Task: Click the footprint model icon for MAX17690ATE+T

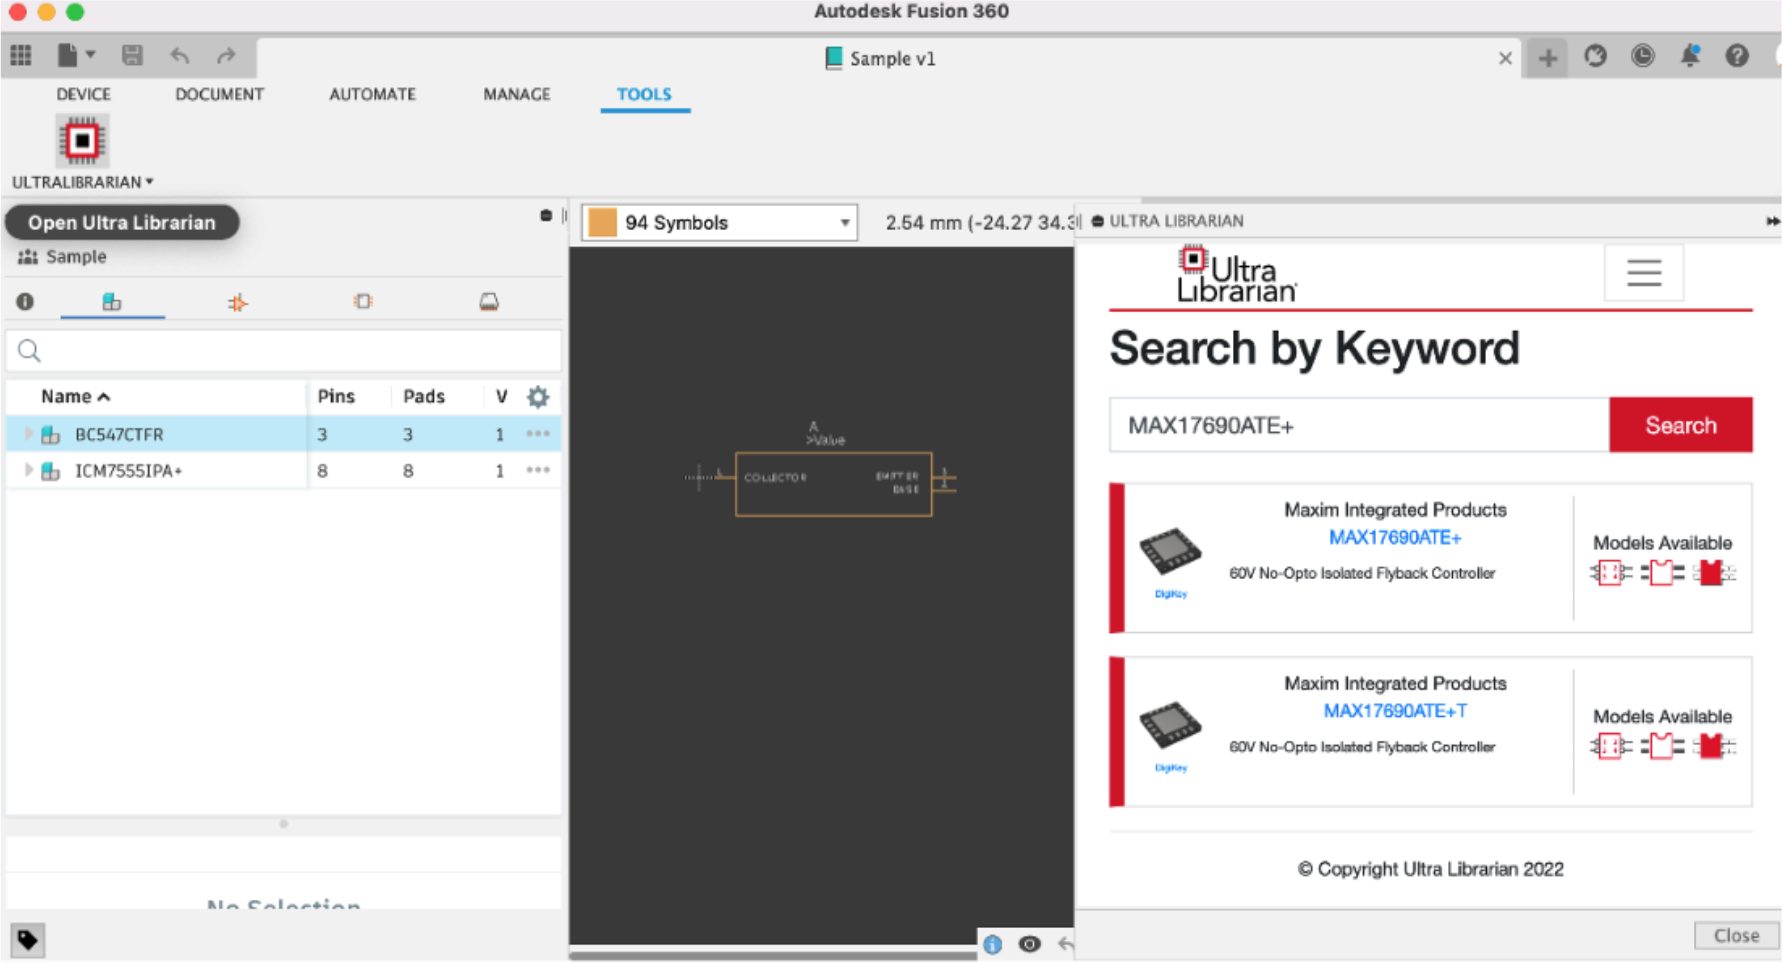Action: (x=1662, y=746)
